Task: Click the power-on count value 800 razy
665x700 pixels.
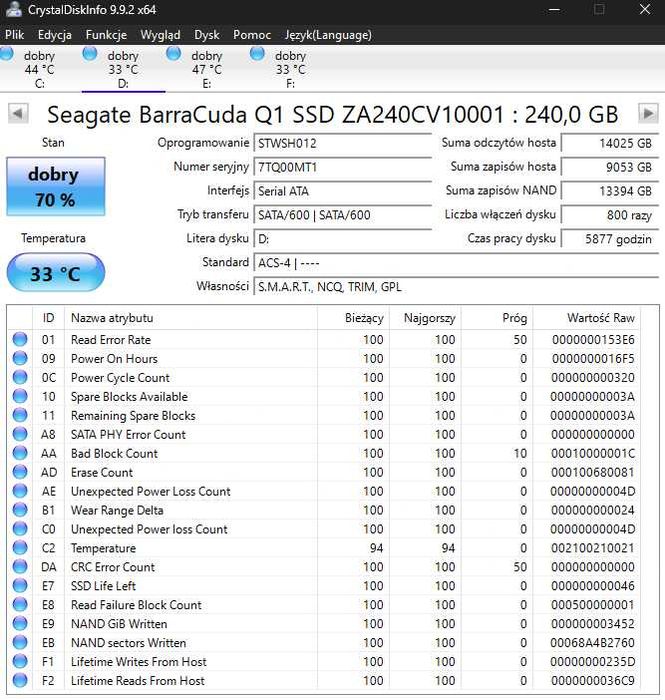Action: coord(610,215)
